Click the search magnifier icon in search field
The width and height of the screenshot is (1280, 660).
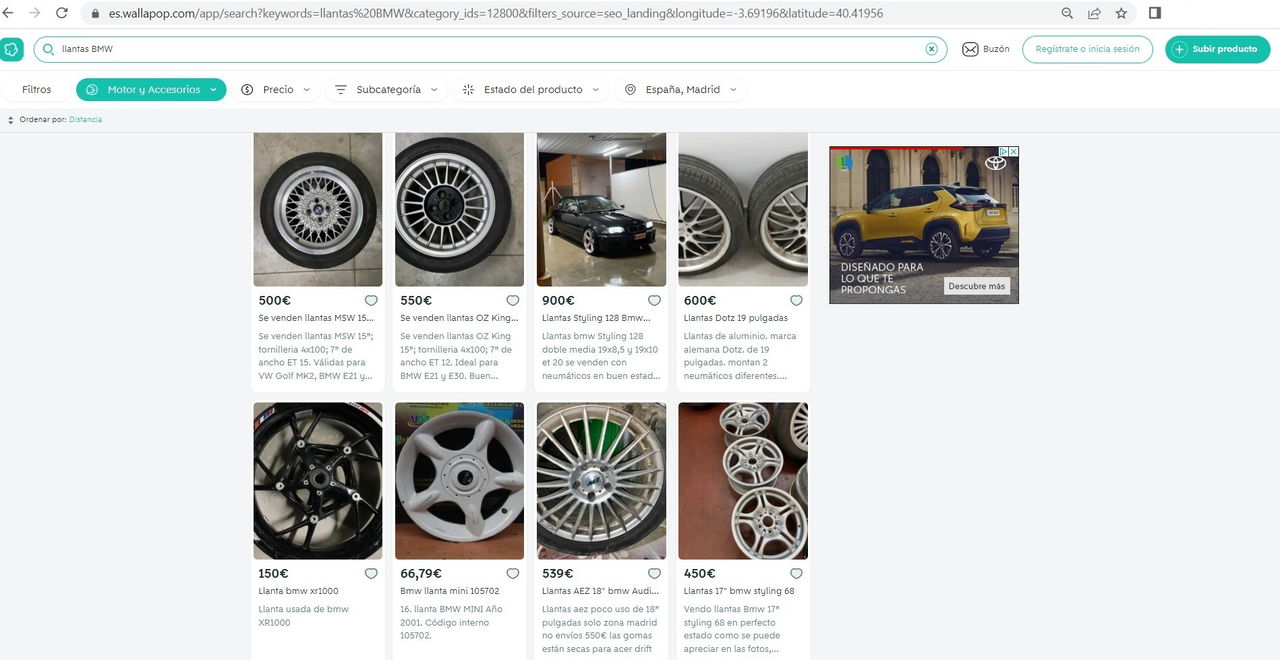click(x=48, y=49)
